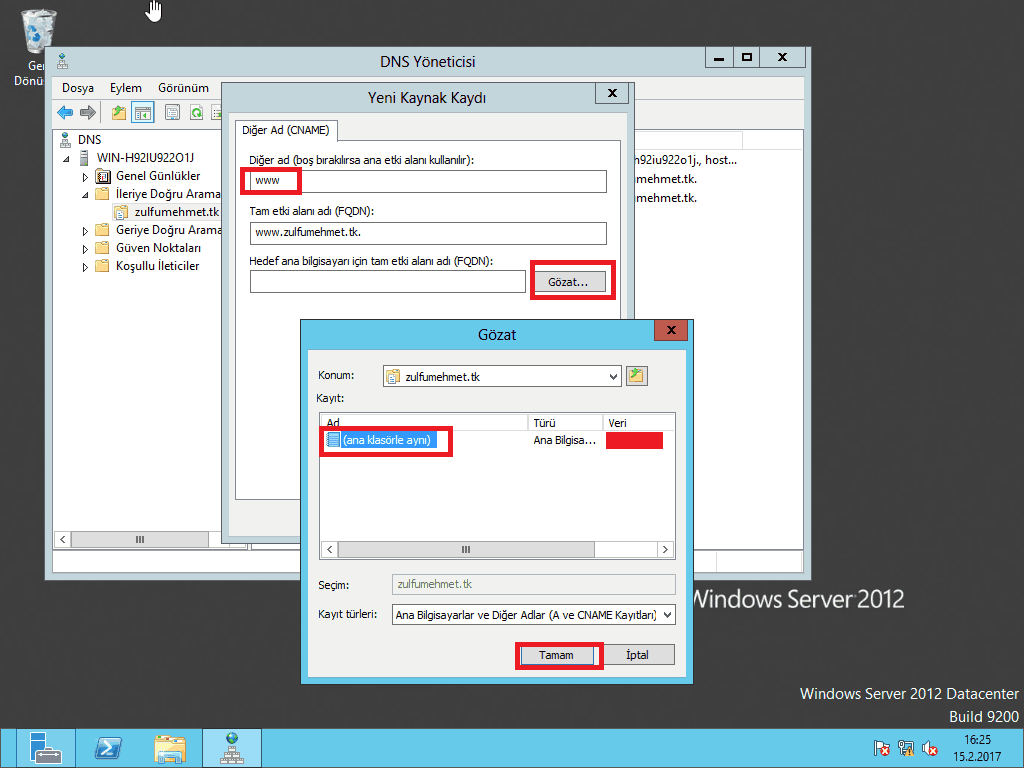Click the green Refresh toolbar icon
Image resolution: width=1024 pixels, height=768 pixels.
[197, 112]
